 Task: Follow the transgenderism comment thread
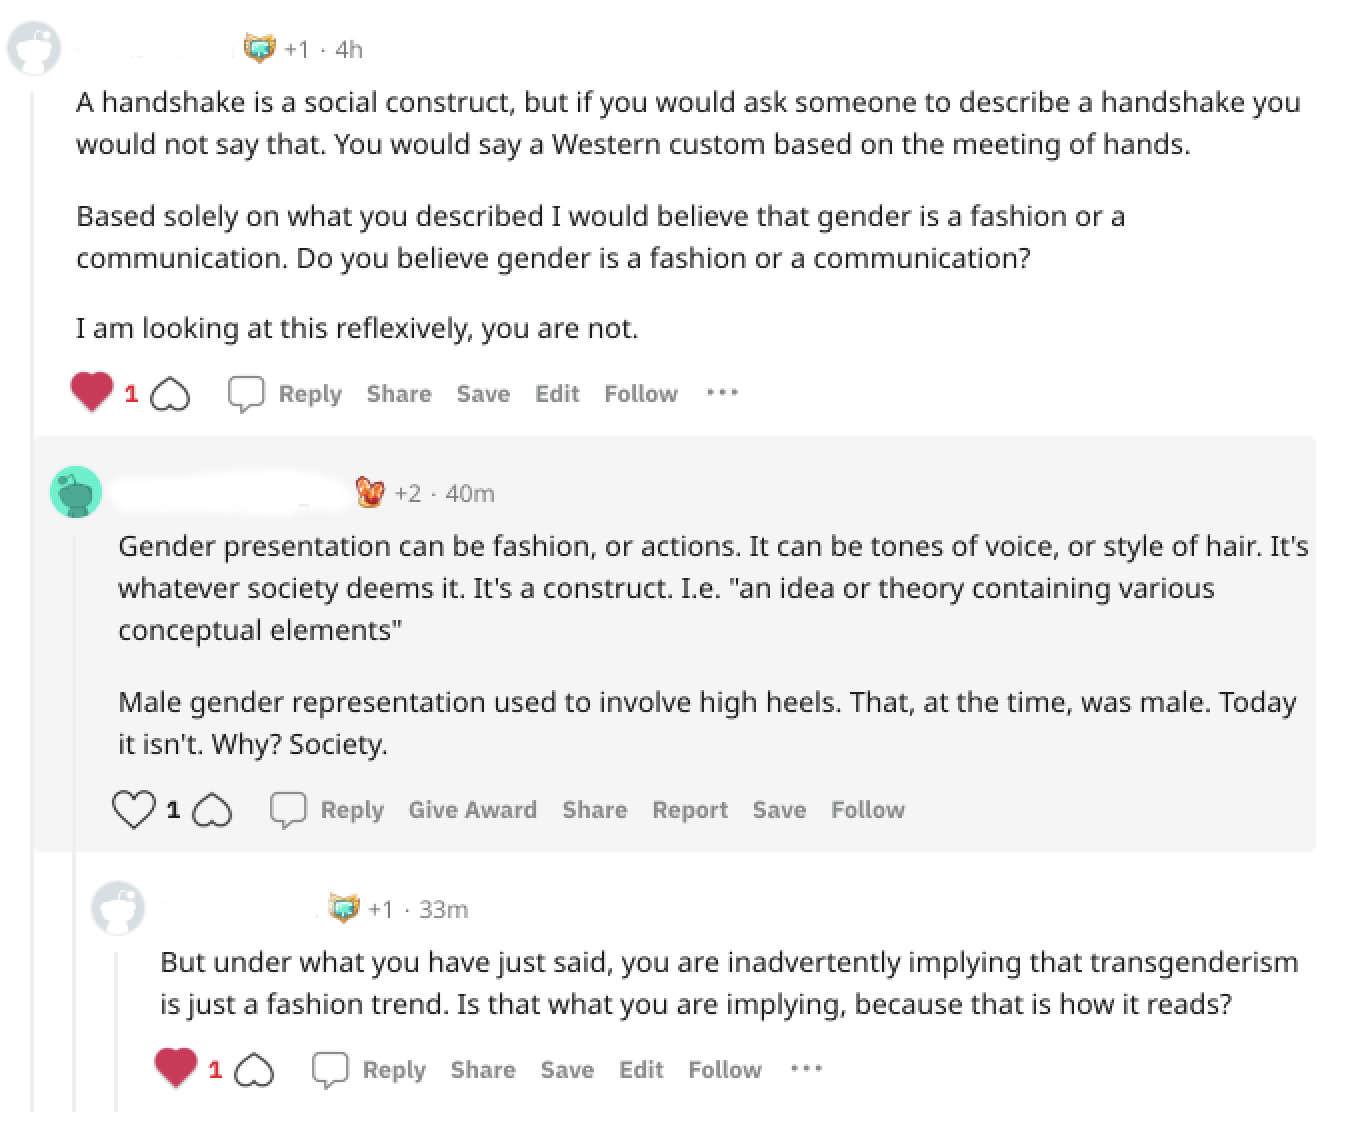[x=725, y=1070]
